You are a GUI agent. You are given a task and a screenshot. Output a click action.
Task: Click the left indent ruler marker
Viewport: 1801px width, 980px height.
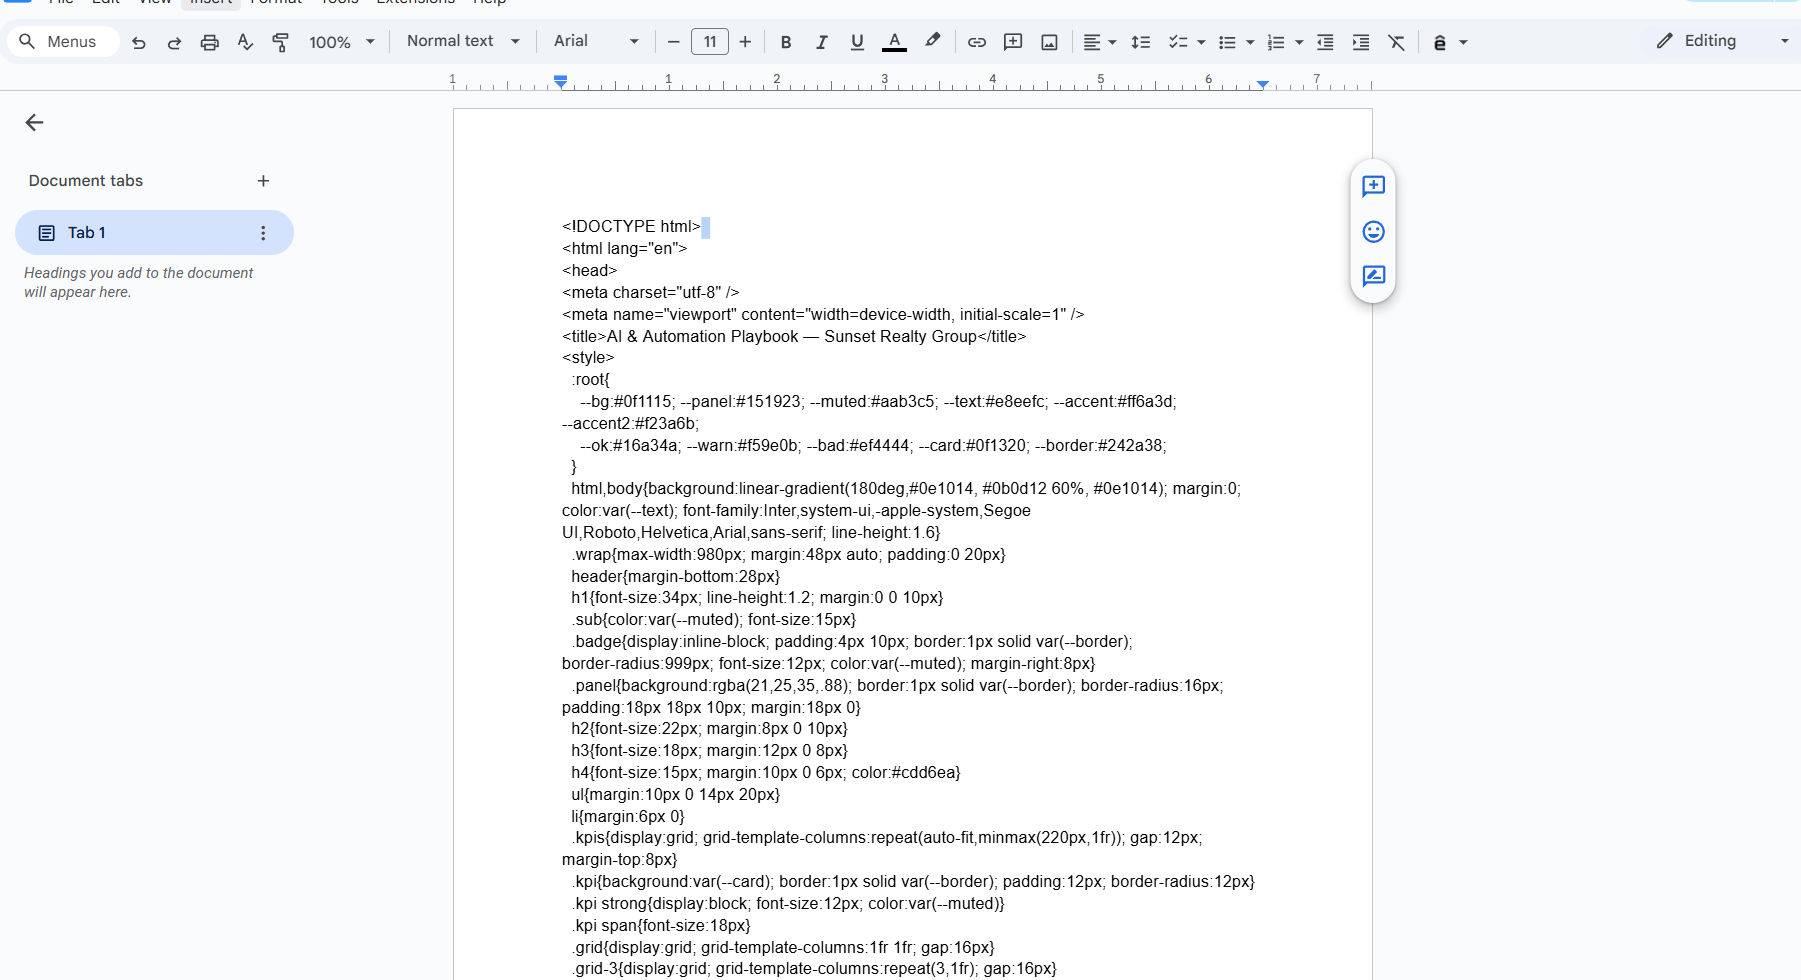click(561, 81)
